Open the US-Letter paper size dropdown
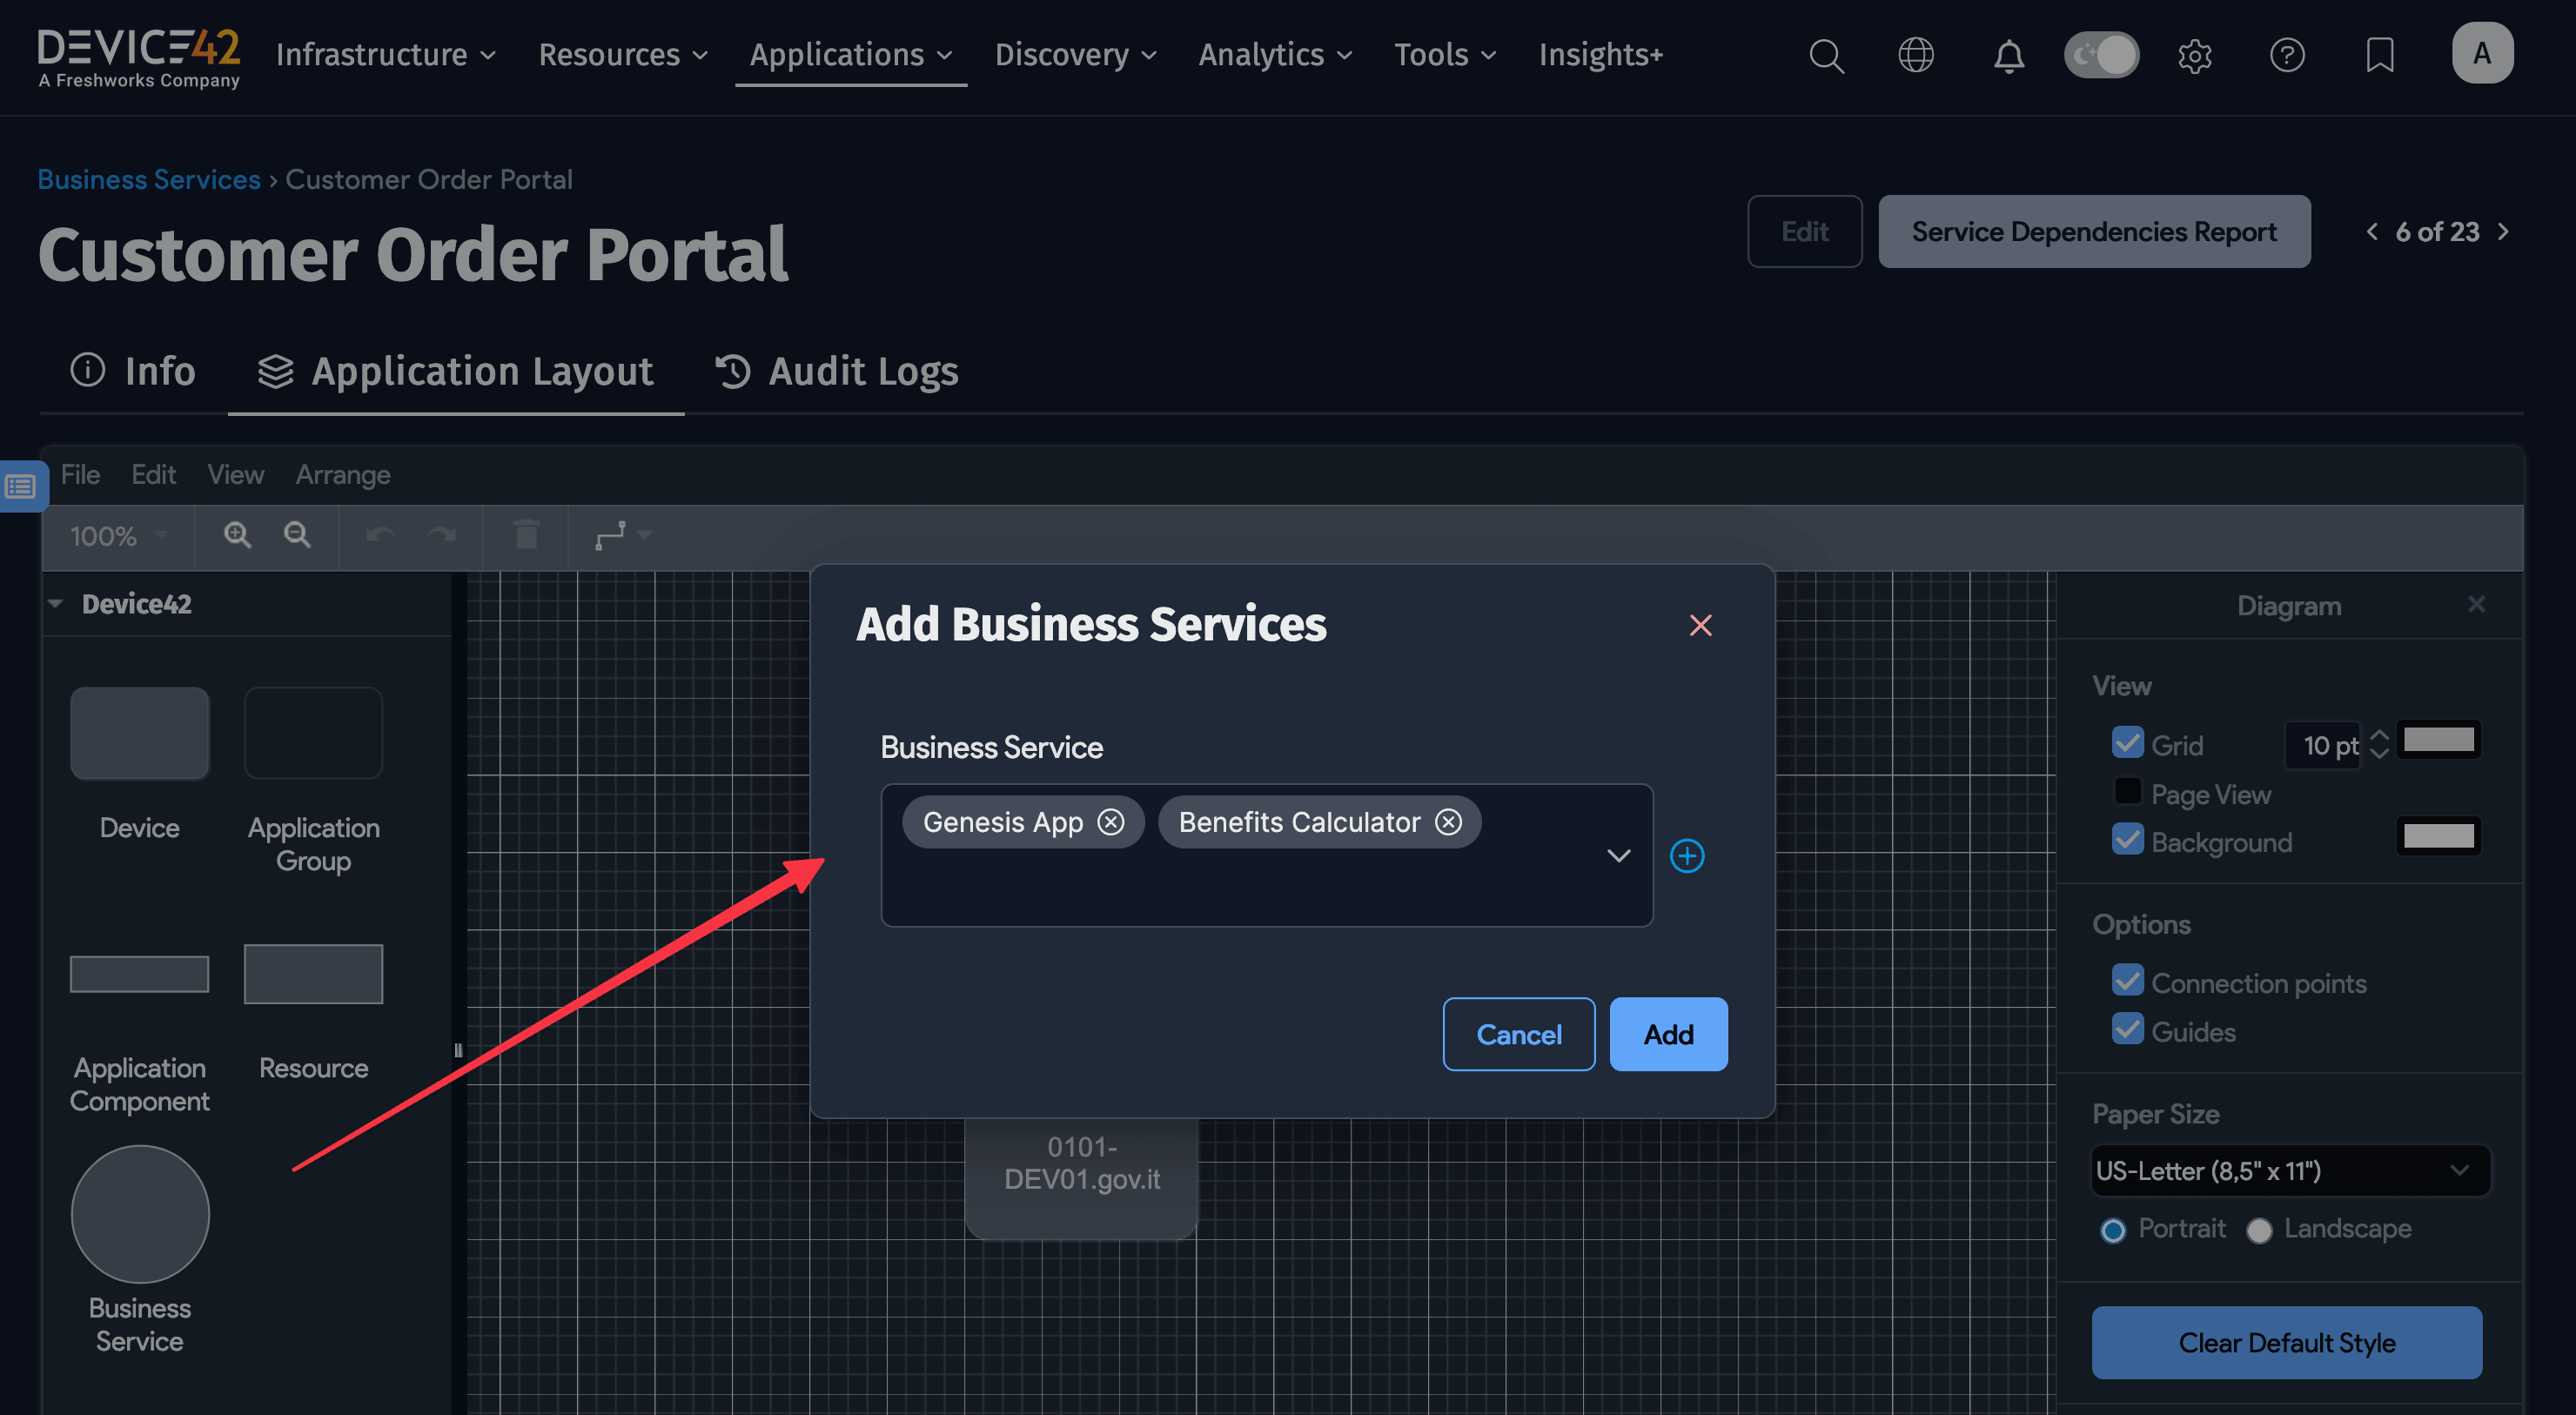Image resolution: width=2576 pixels, height=1415 pixels. (2462, 1171)
